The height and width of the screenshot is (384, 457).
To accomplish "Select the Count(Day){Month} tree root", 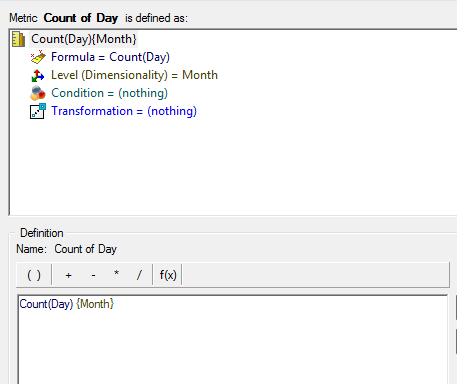I will (84, 39).
